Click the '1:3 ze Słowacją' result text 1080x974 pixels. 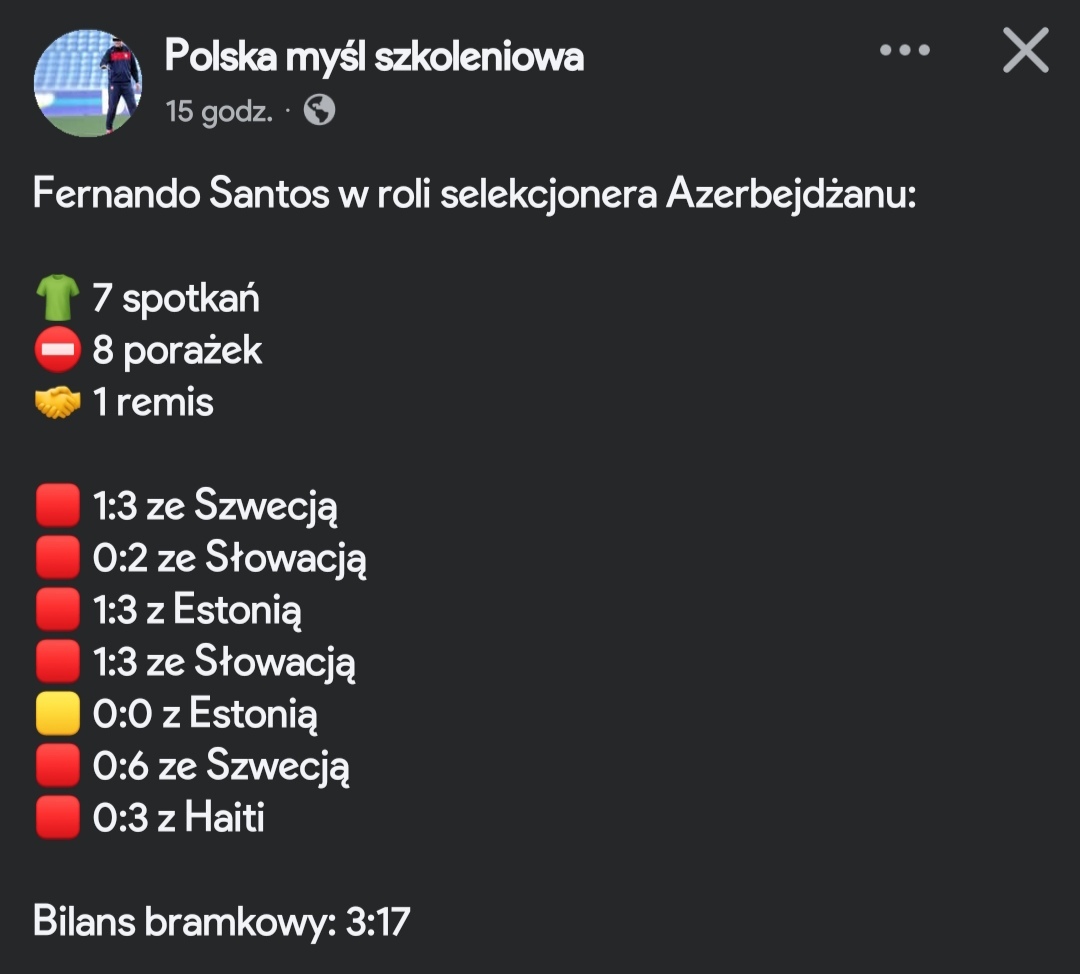[224, 662]
